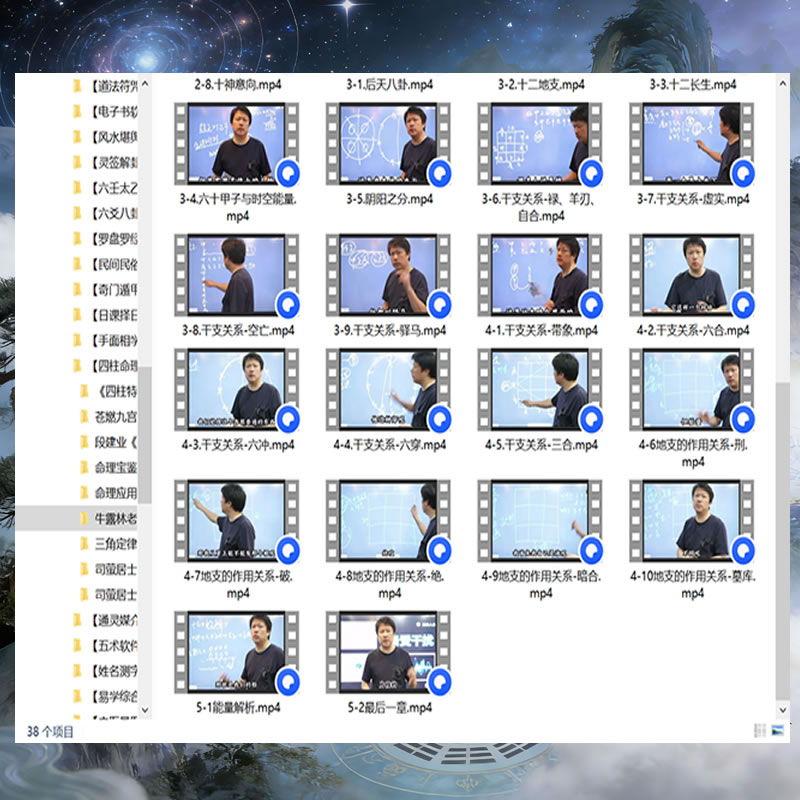Screen dimensions: 800x800
Task: Select the 3-8.干支关系-空亡.mp4 file icon
Action: click(236, 275)
